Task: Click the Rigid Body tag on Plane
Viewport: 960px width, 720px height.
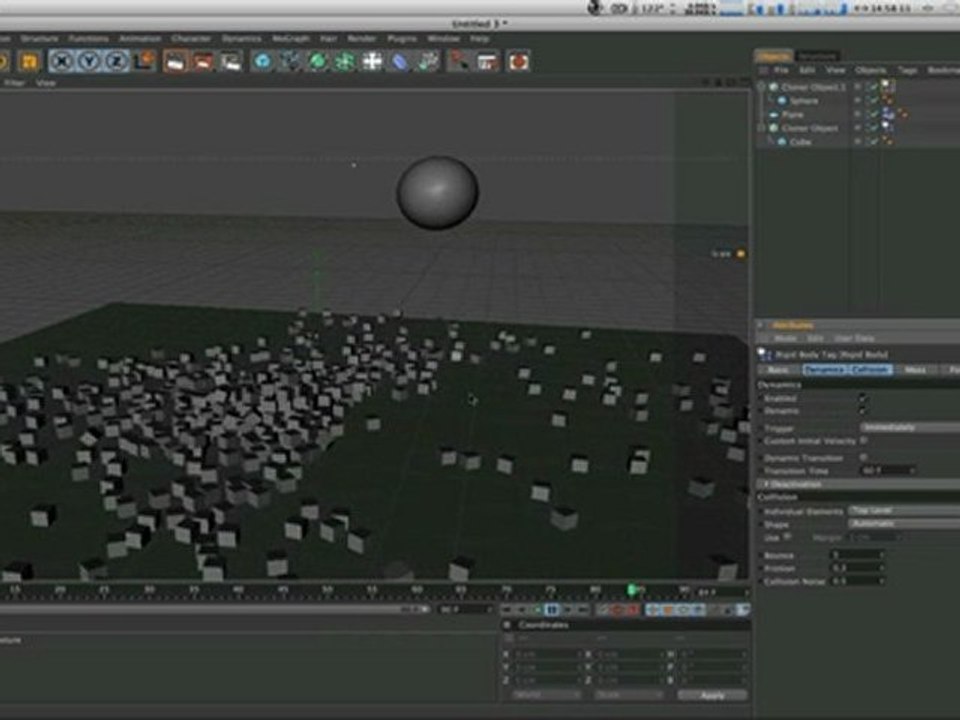Action: [x=888, y=114]
